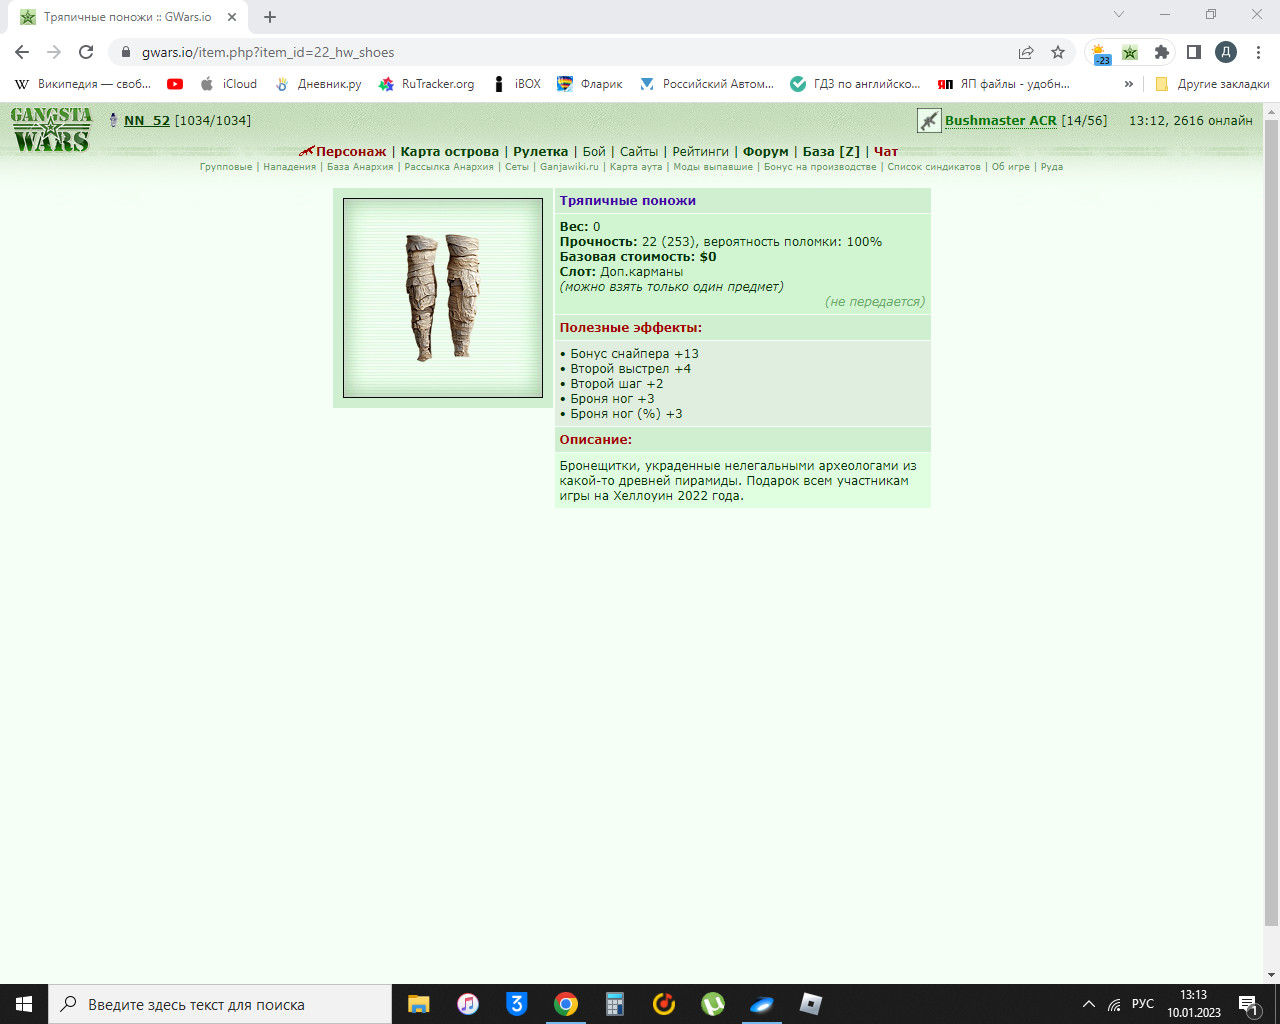Viewport: 1280px width, 1024px height.
Task: Open База [Z] menu item
Action: 831,152
